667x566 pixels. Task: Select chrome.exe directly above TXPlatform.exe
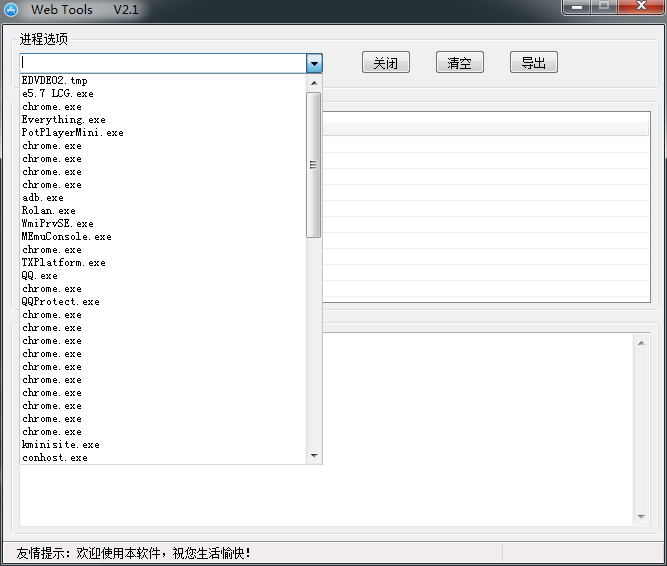click(163, 250)
